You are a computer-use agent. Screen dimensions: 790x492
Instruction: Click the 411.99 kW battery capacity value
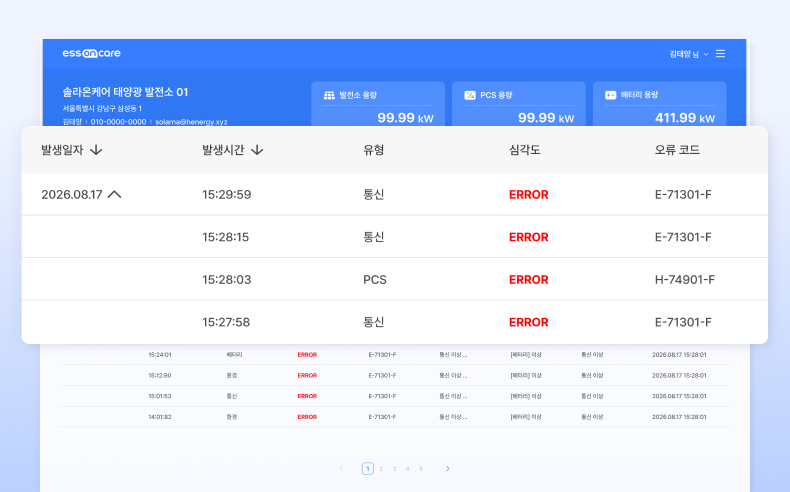point(685,118)
